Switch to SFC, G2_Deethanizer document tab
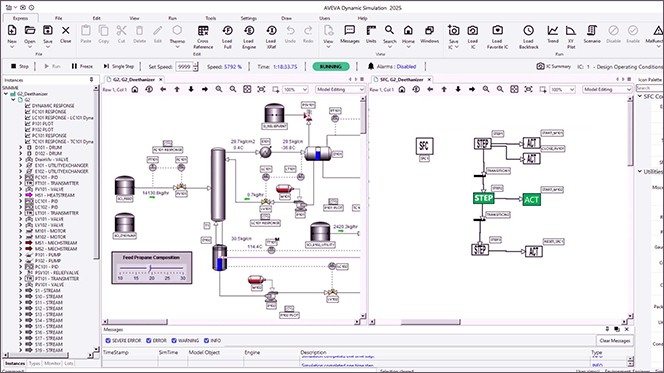This screenshot has width=664, height=373. coord(401,80)
